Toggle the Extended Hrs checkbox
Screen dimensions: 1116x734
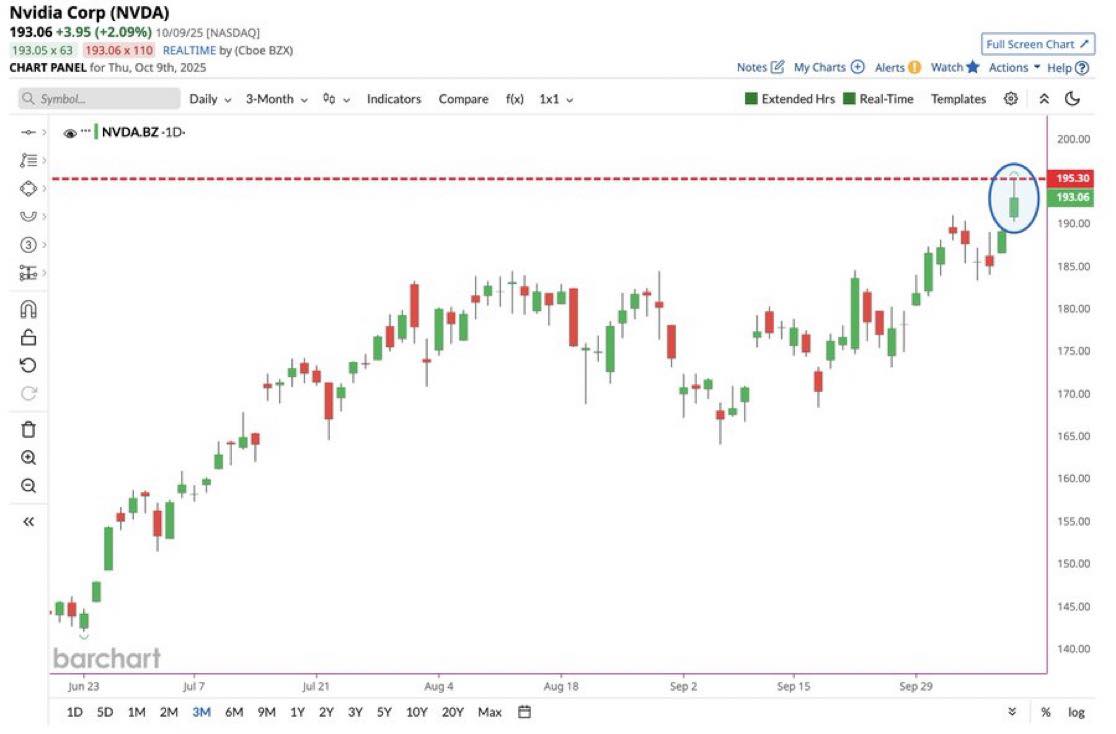[x=751, y=98]
